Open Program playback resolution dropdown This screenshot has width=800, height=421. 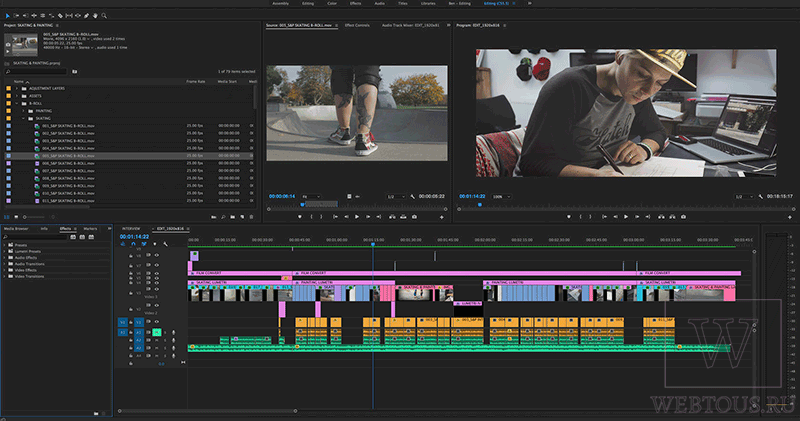[x=744, y=196]
